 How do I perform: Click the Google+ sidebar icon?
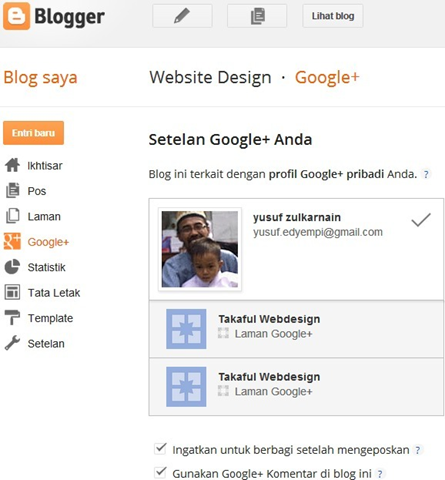(x=12, y=241)
